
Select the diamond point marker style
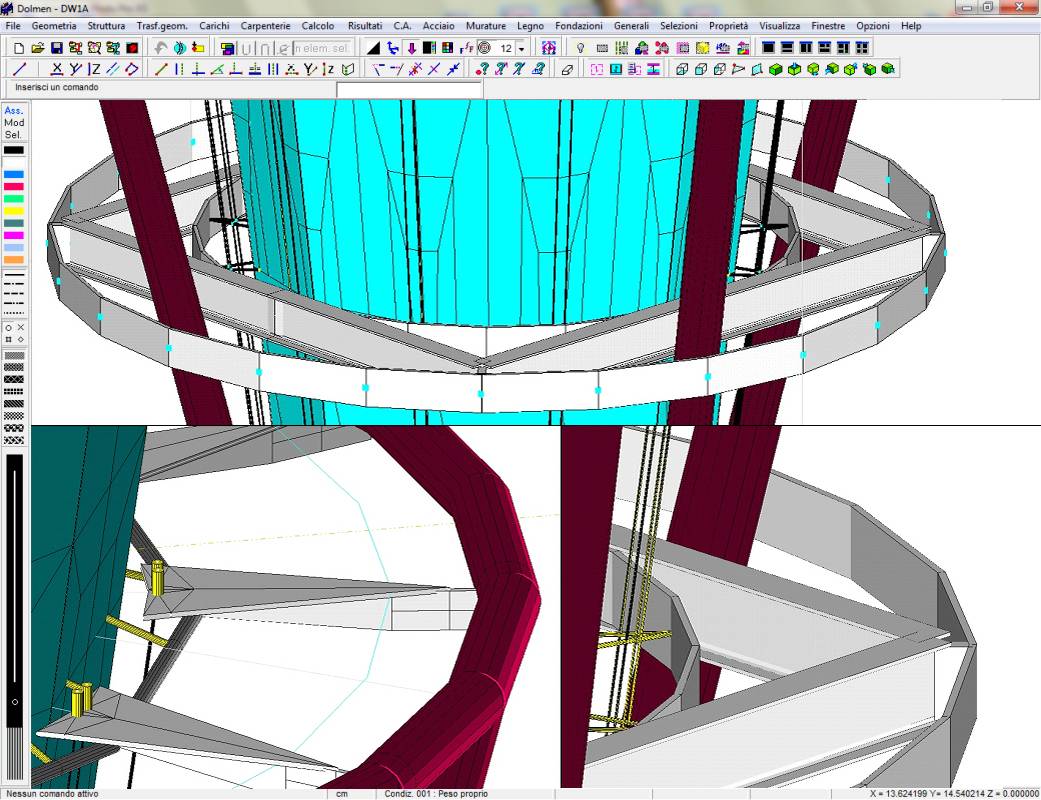pos(21,340)
